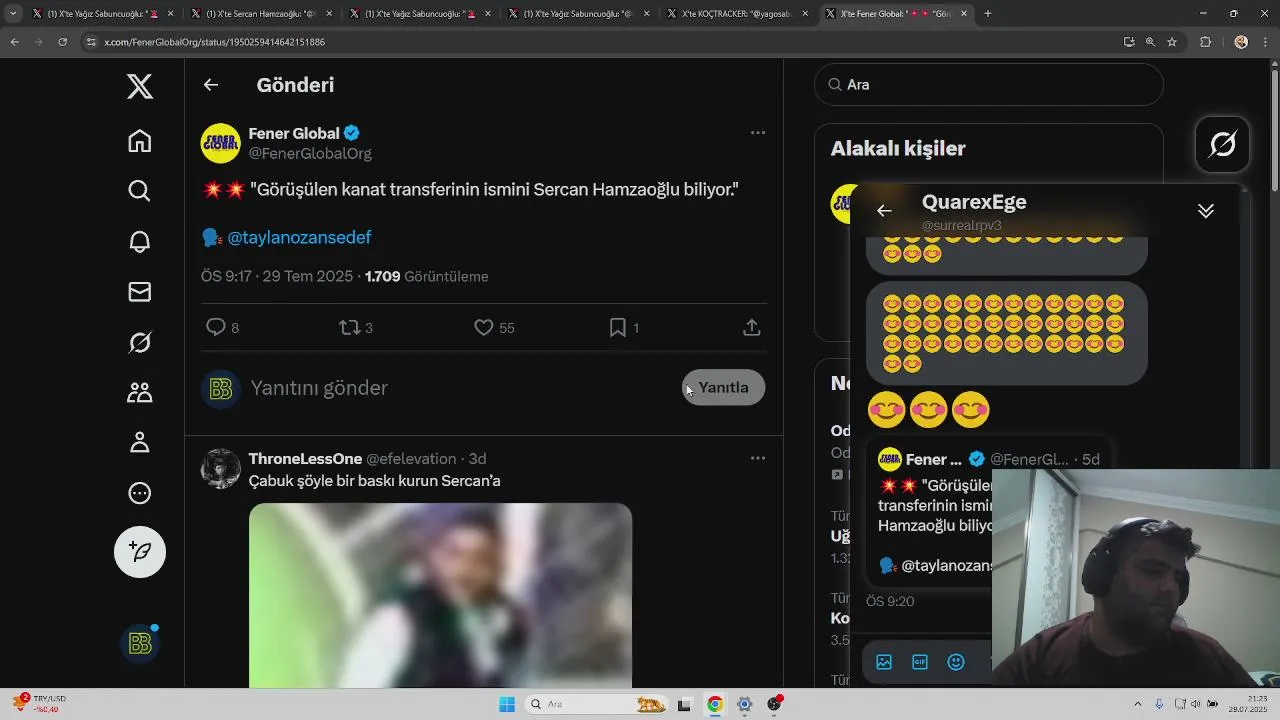Reload the page
The image size is (1280, 720).
coord(62,42)
